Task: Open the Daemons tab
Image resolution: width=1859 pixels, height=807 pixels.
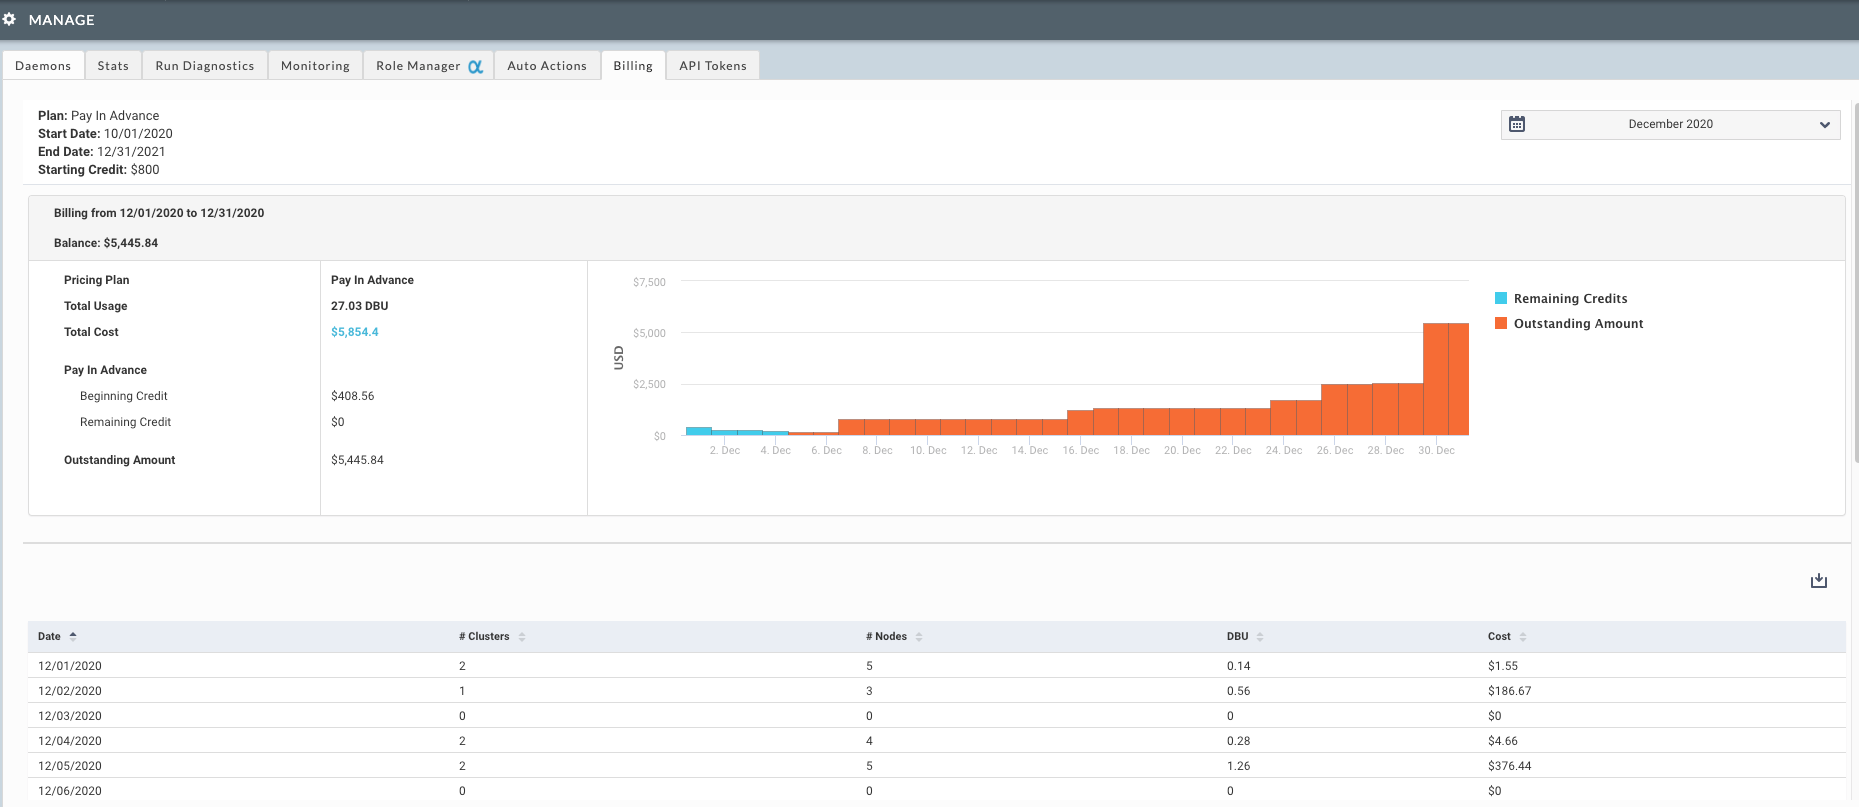Action: click(x=43, y=66)
